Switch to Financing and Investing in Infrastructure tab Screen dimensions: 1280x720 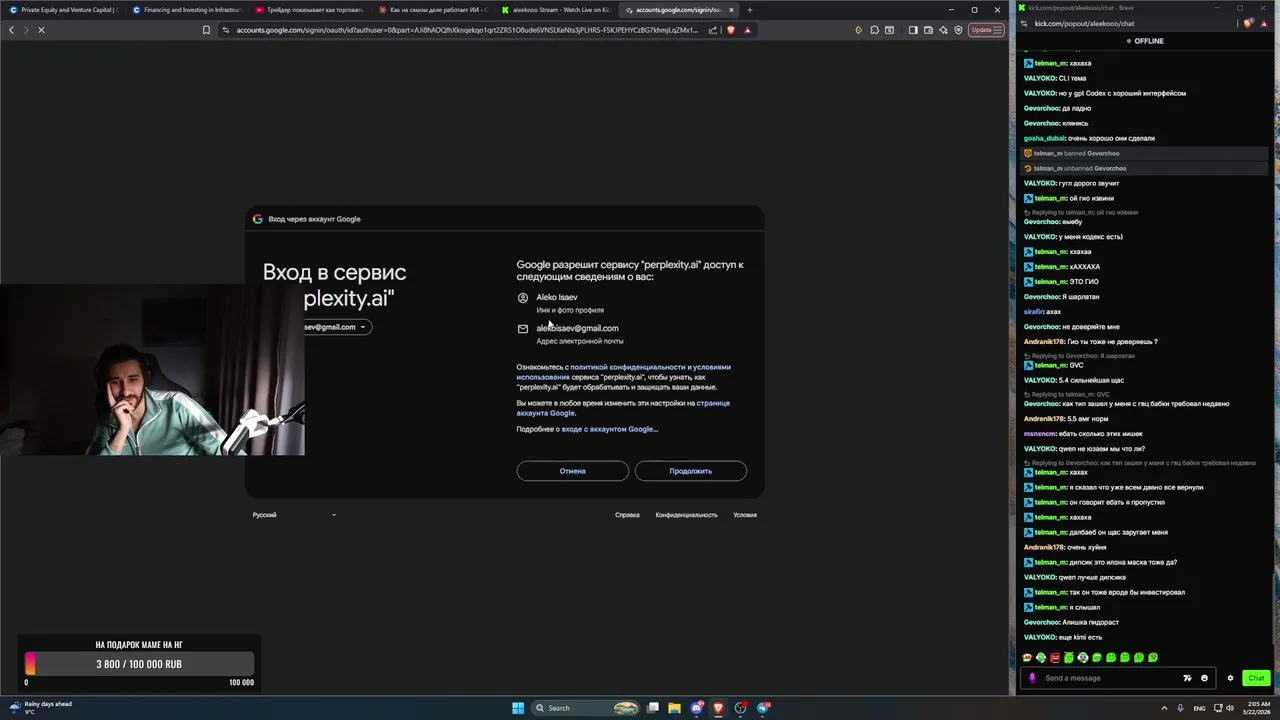pyautogui.click(x=186, y=10)
